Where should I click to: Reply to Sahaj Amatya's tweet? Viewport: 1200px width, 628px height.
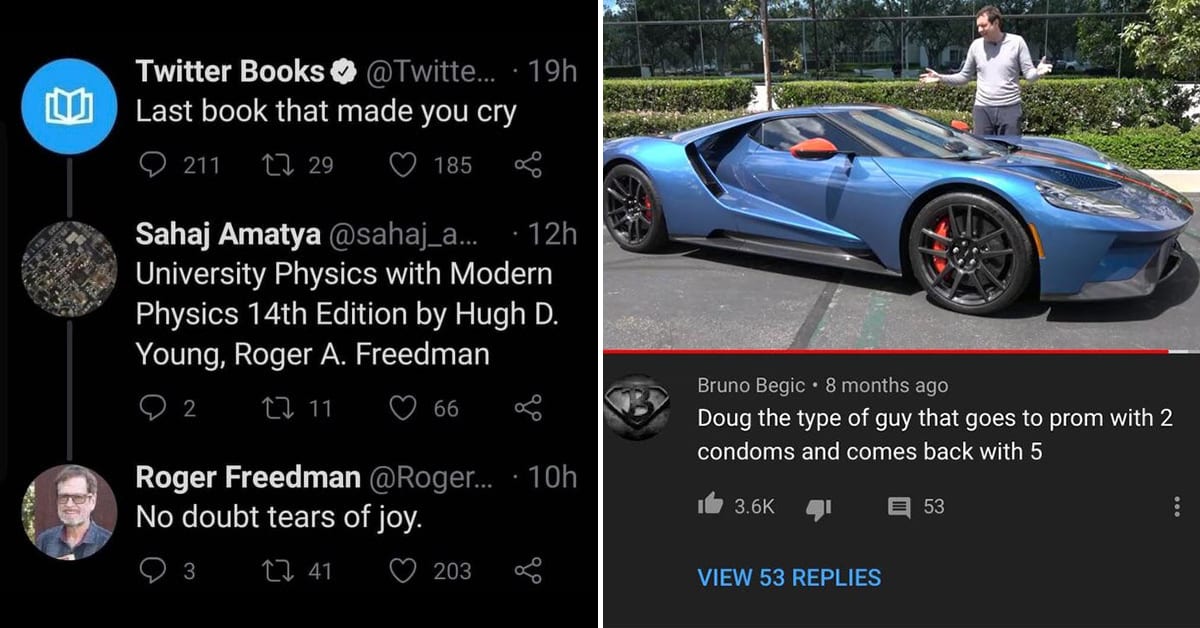tap(152, 407)
